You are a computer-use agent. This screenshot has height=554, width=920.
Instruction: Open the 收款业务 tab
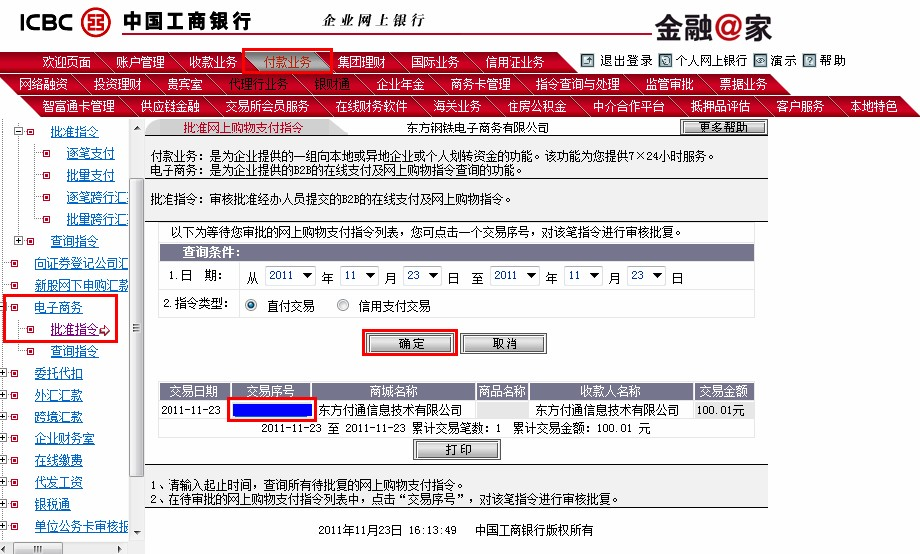(213, 62)
